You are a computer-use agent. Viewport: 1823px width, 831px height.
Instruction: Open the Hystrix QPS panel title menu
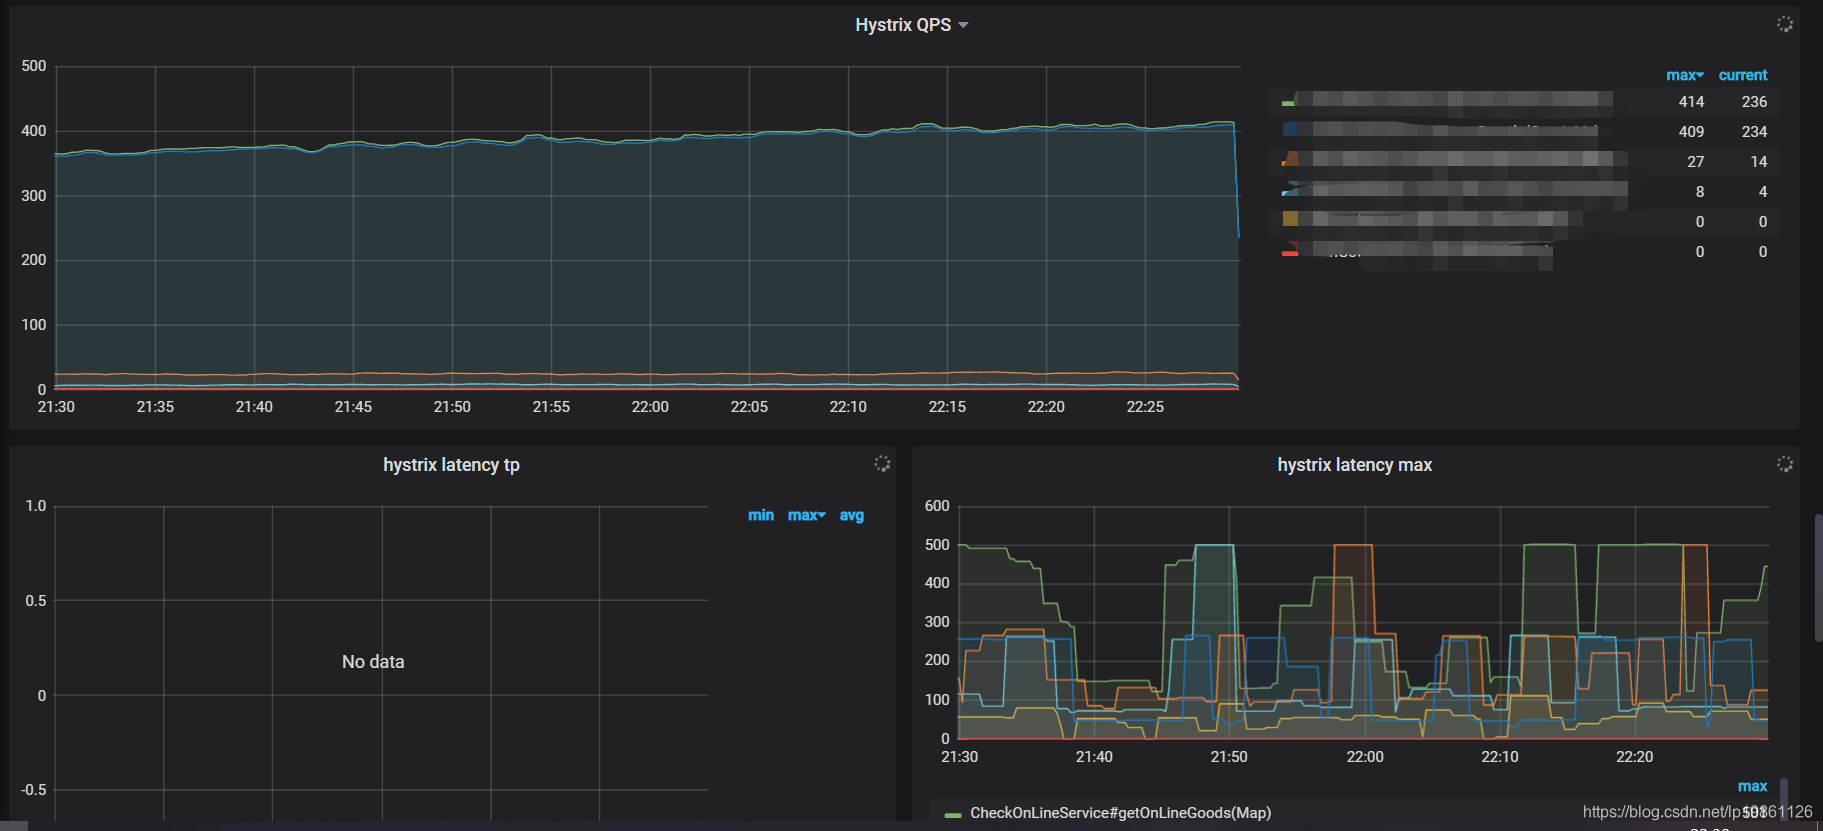click(x=911, y=25)
